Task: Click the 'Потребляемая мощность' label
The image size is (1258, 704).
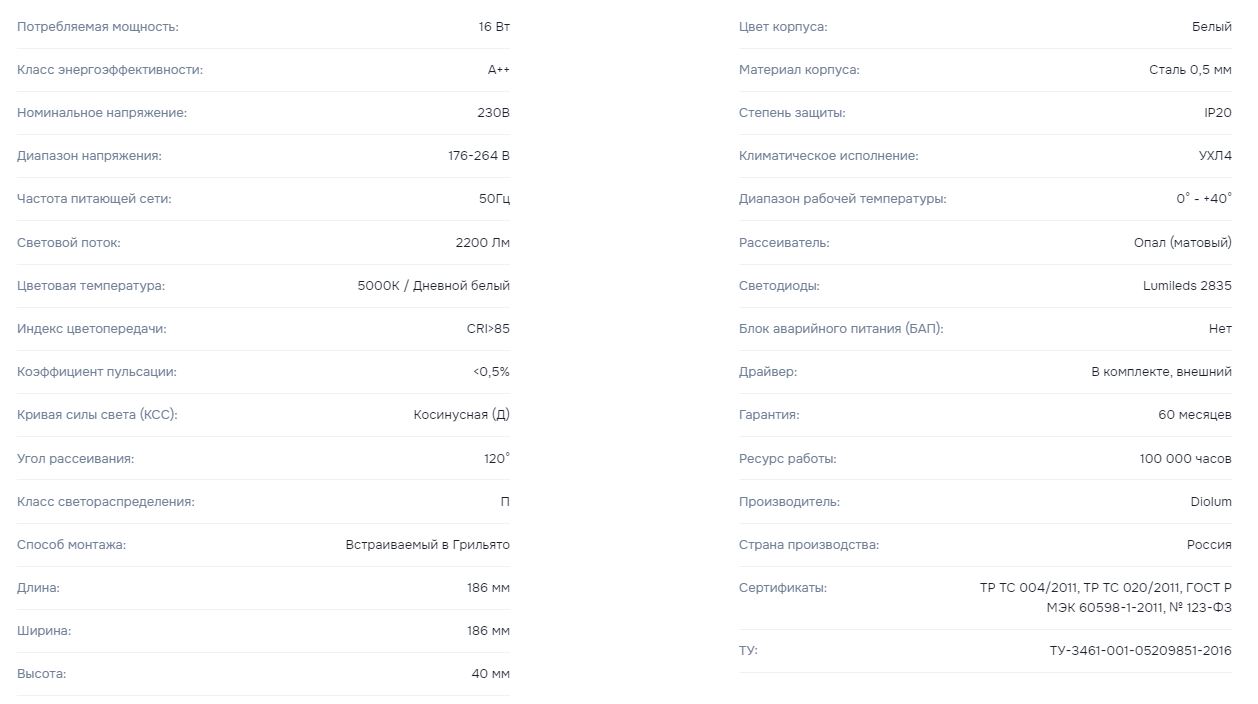Action: [98, 27]
